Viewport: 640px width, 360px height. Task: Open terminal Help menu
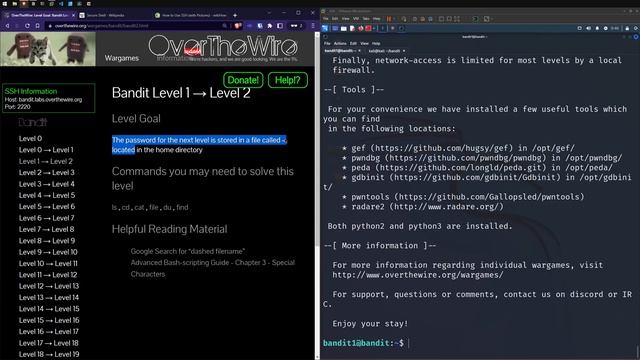click(376, 43)
